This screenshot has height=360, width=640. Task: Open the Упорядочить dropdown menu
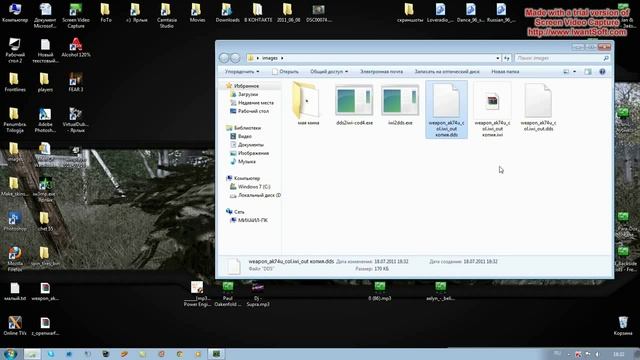(x=242, y=71)
